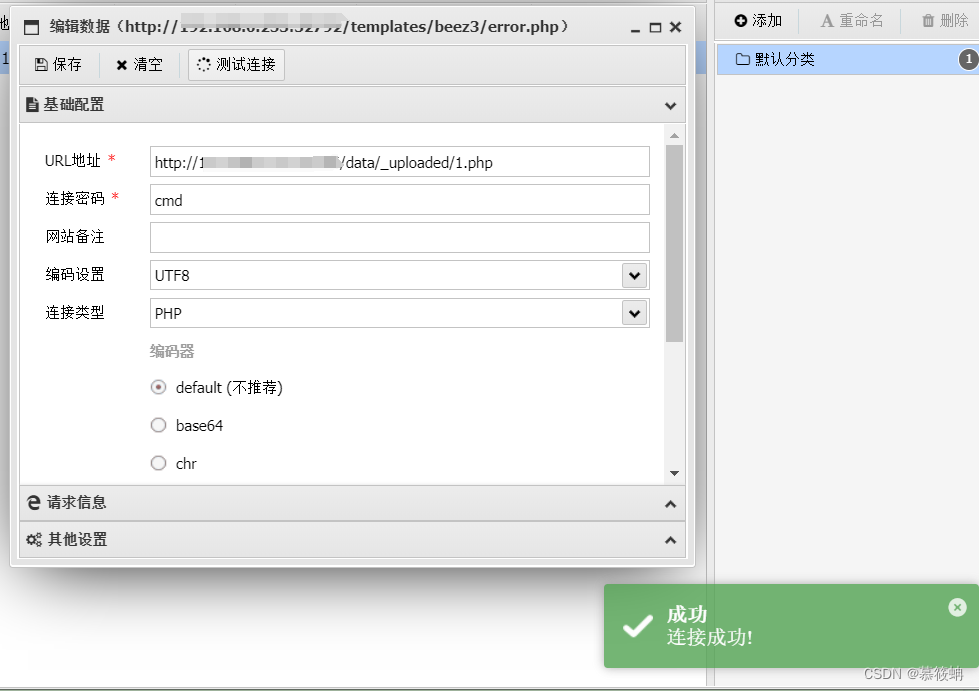Focus the URL地址 input field

tap(400, 162)
